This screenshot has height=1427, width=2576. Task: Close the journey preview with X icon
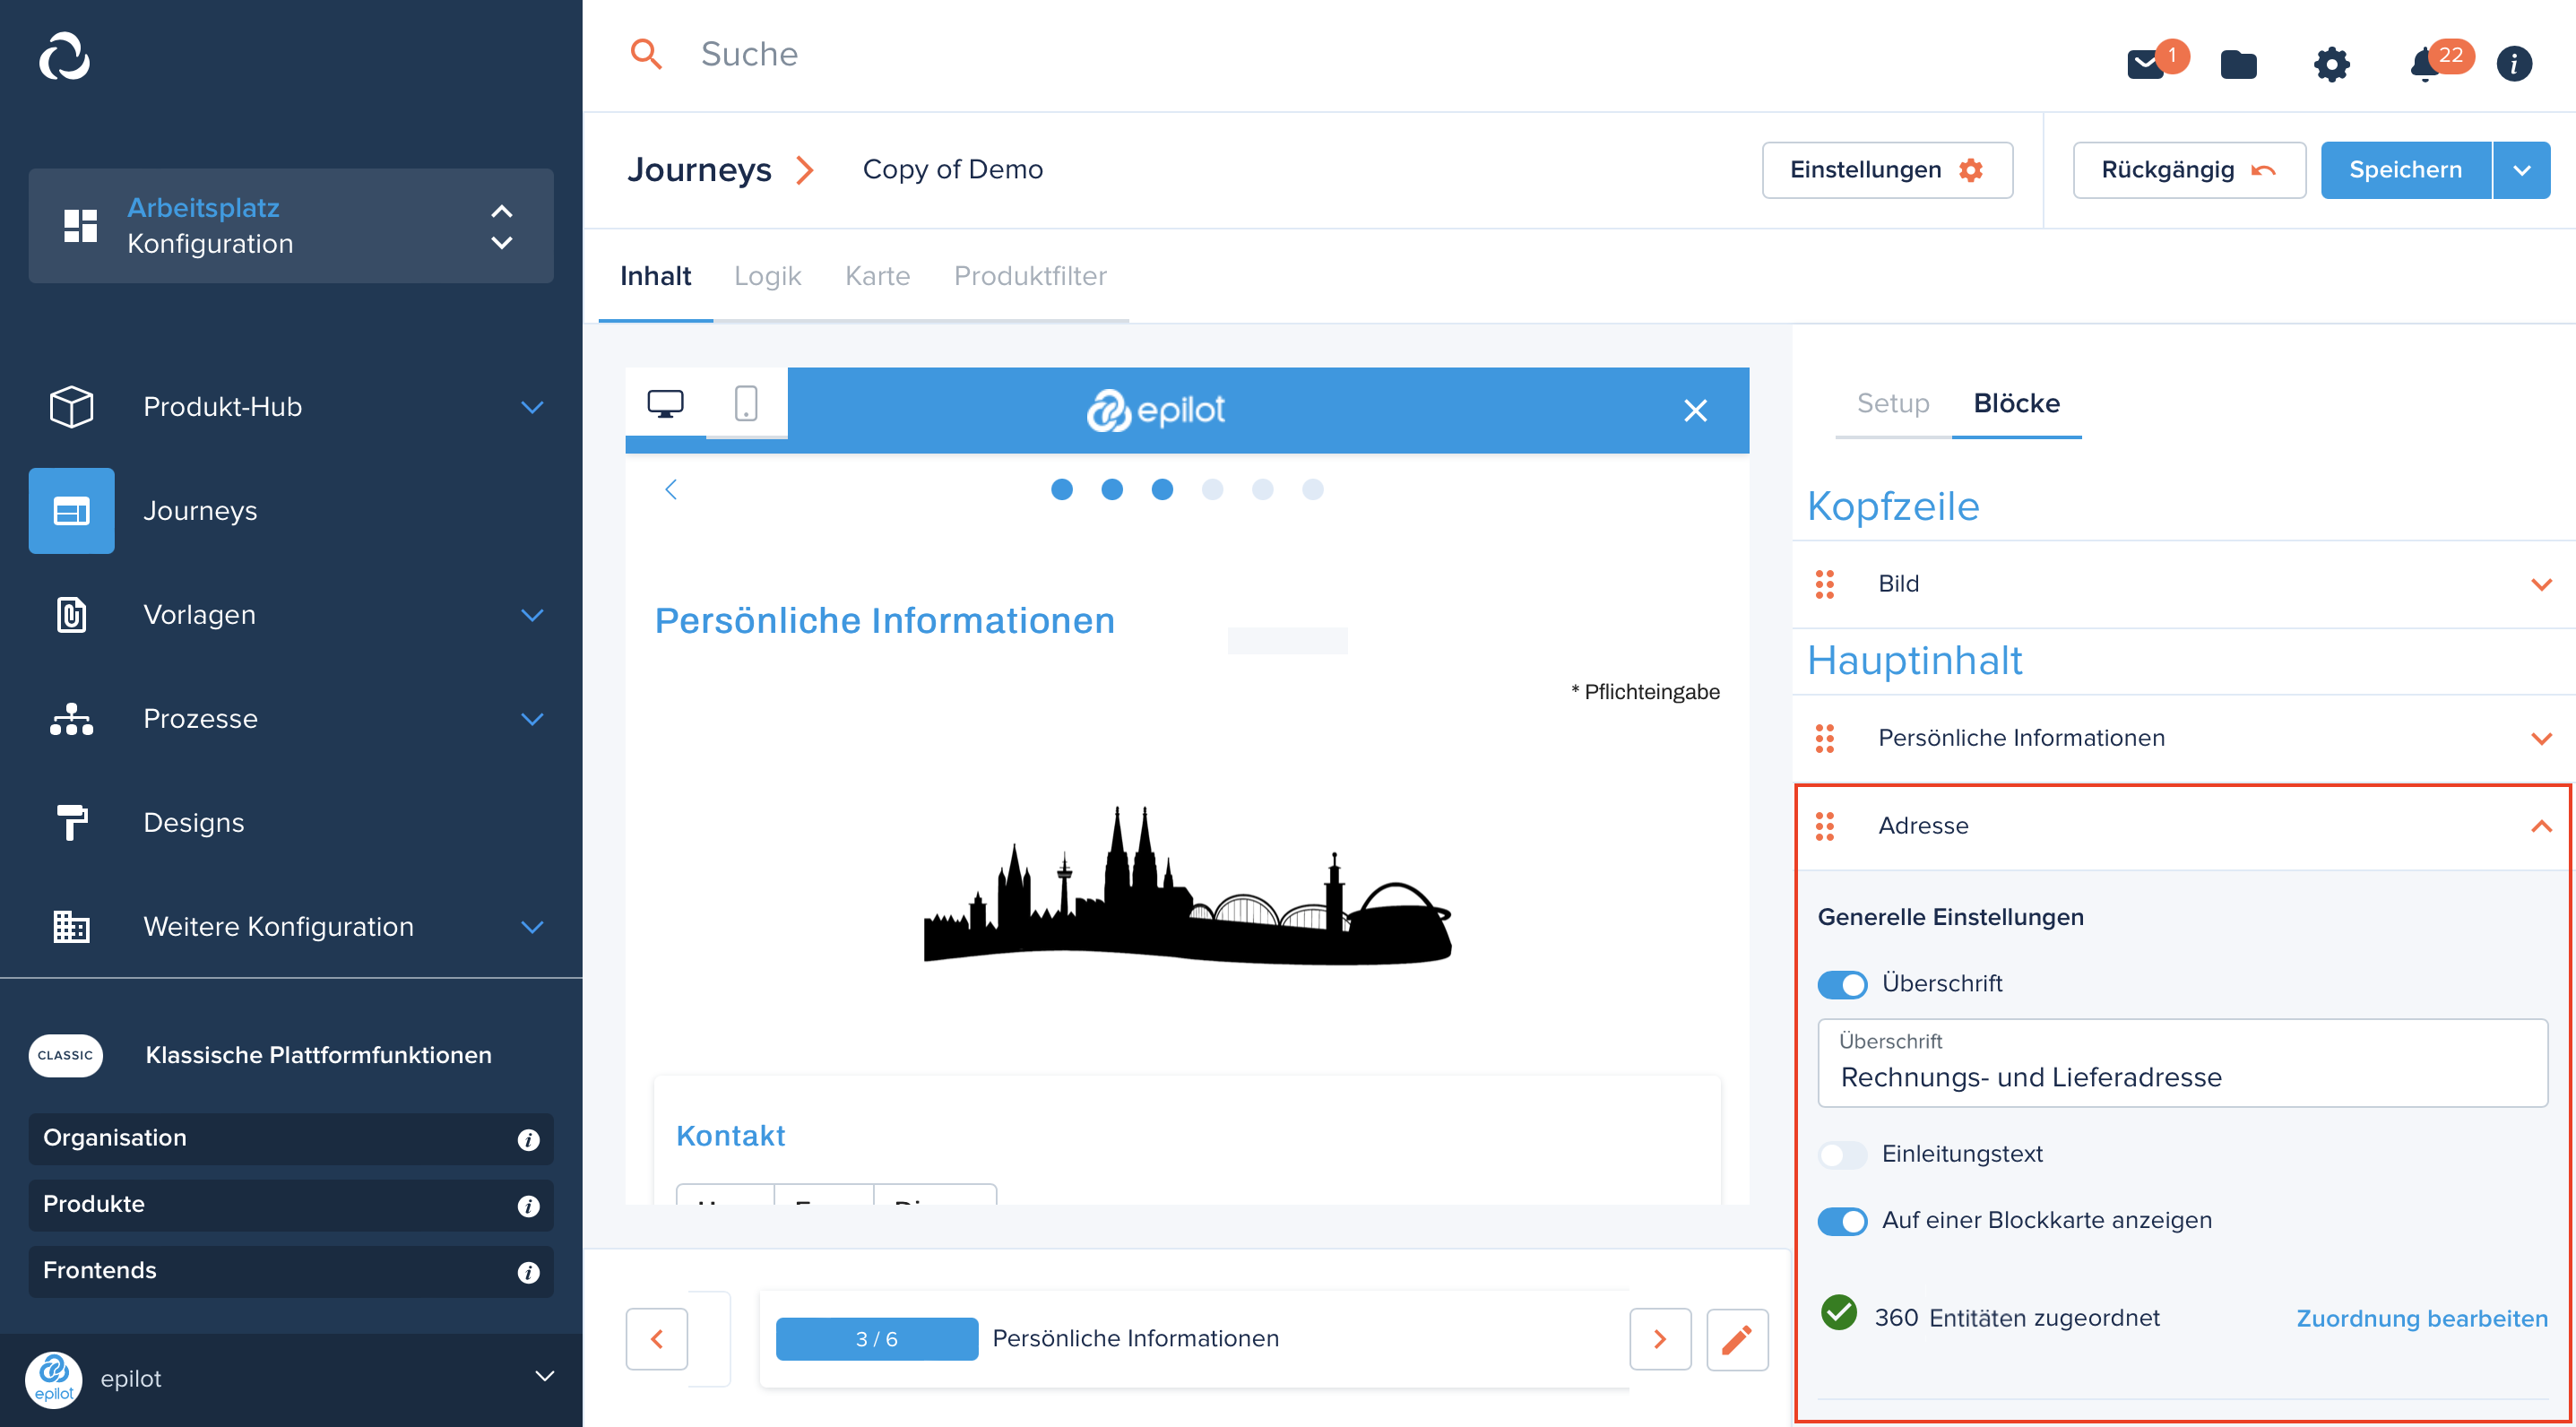pos(1695,410)
